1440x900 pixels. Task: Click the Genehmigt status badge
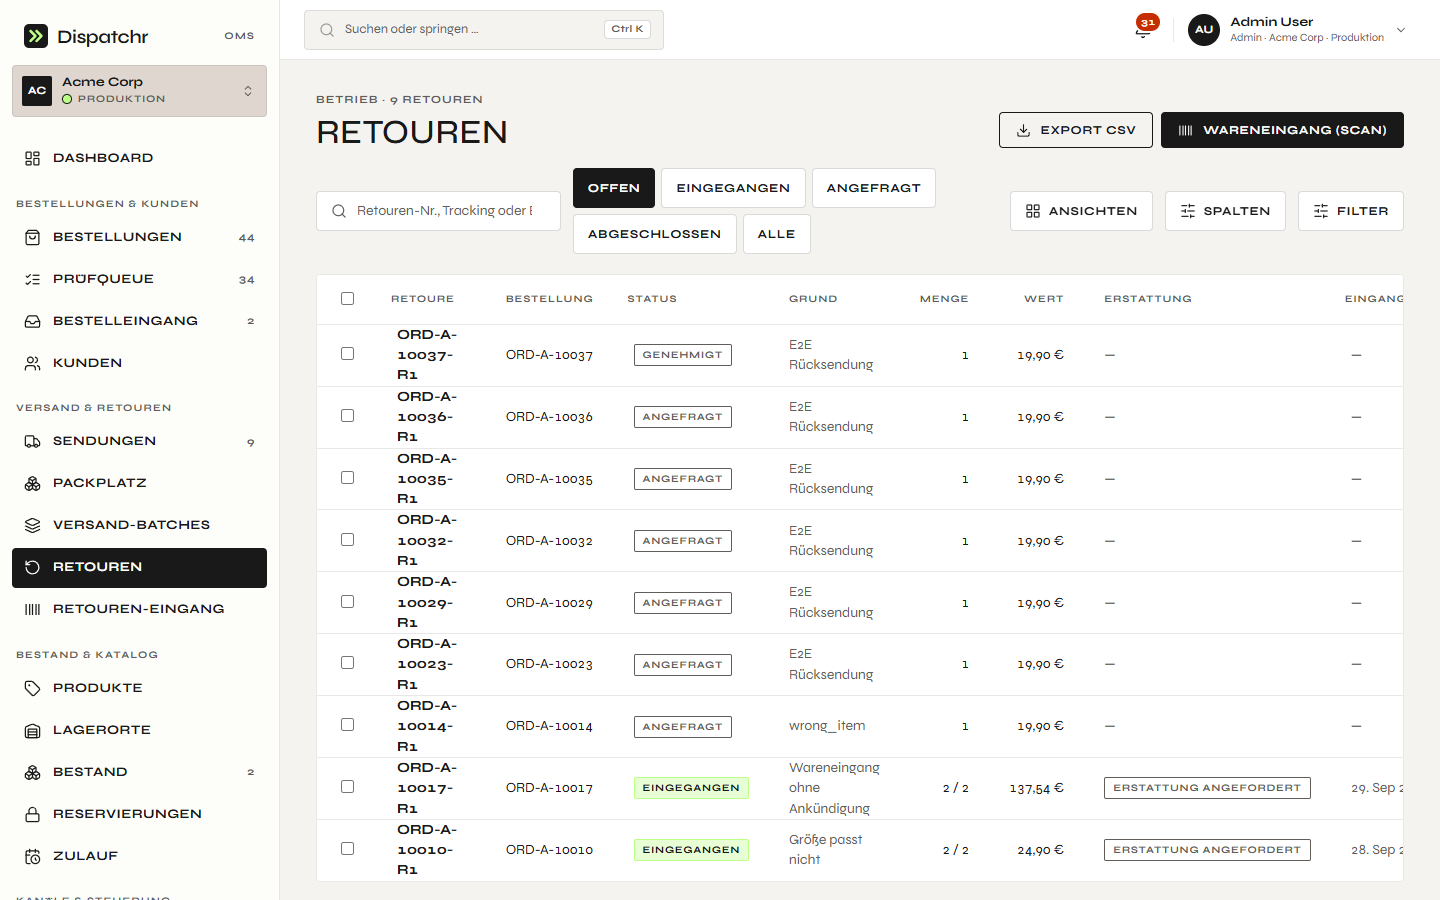683,355
